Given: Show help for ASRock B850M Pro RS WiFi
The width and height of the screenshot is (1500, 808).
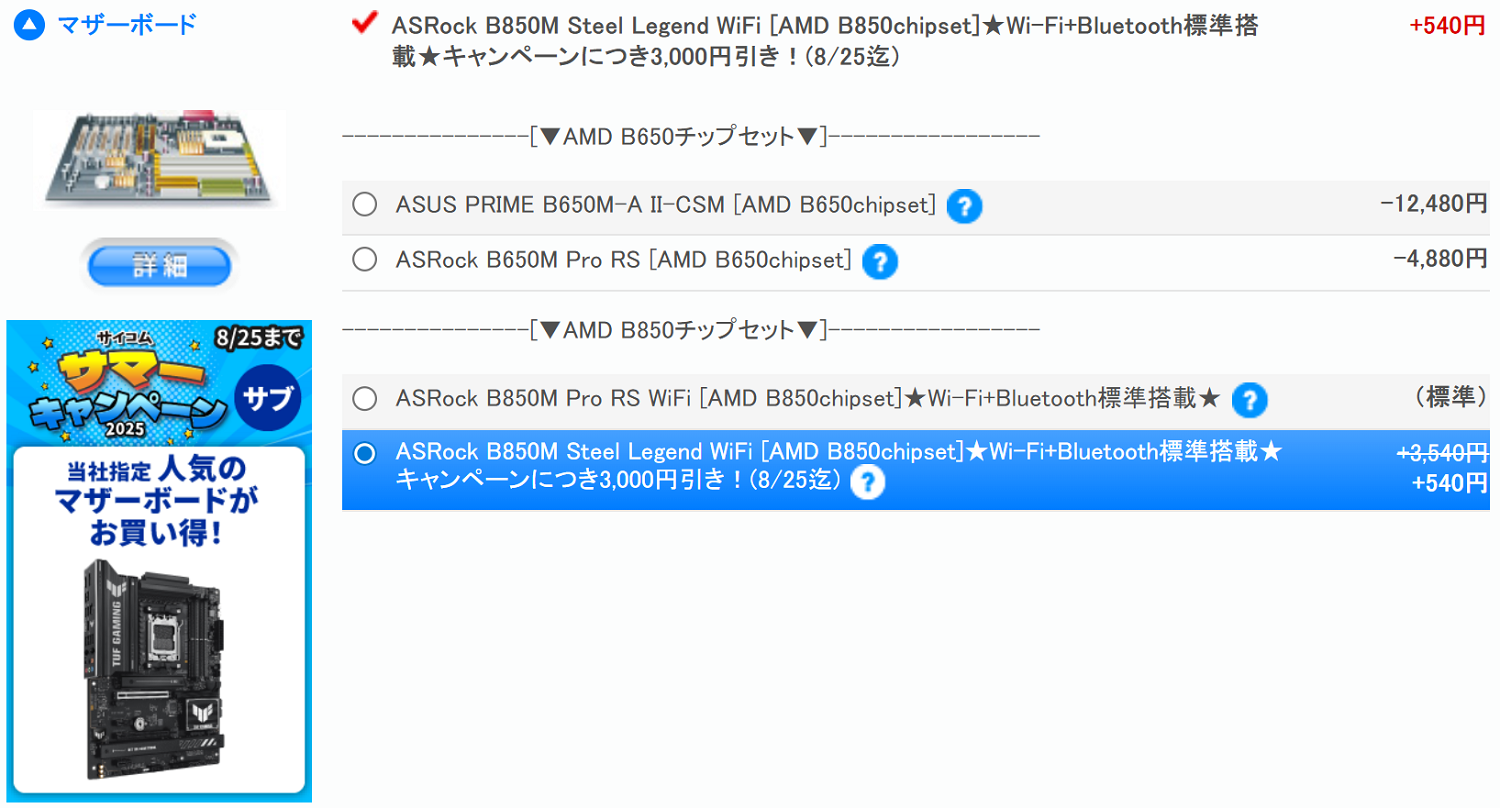Looking at the screenshot, I should (1249, 400).
